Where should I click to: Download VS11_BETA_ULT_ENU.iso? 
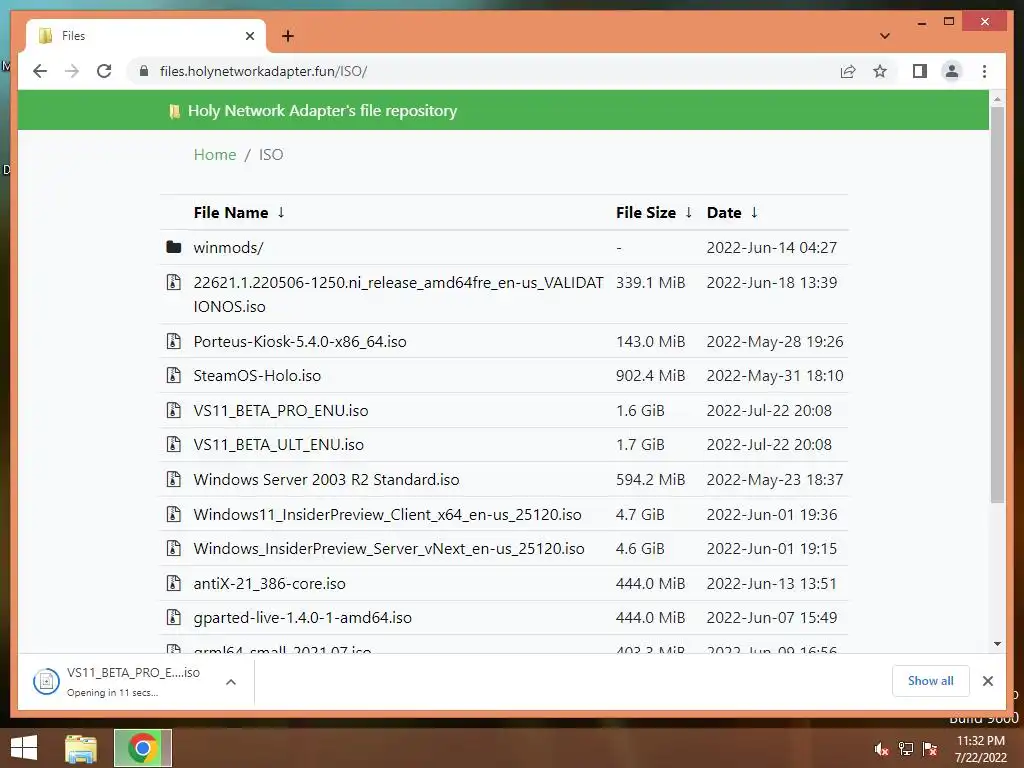tap(278, 445)
